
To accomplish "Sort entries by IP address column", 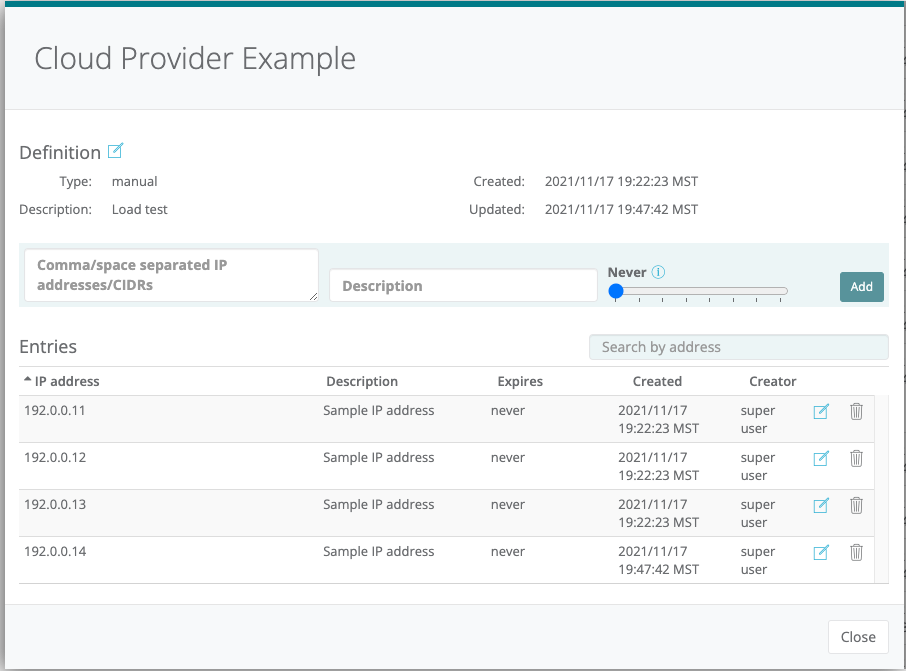I will tap(66, 381).
